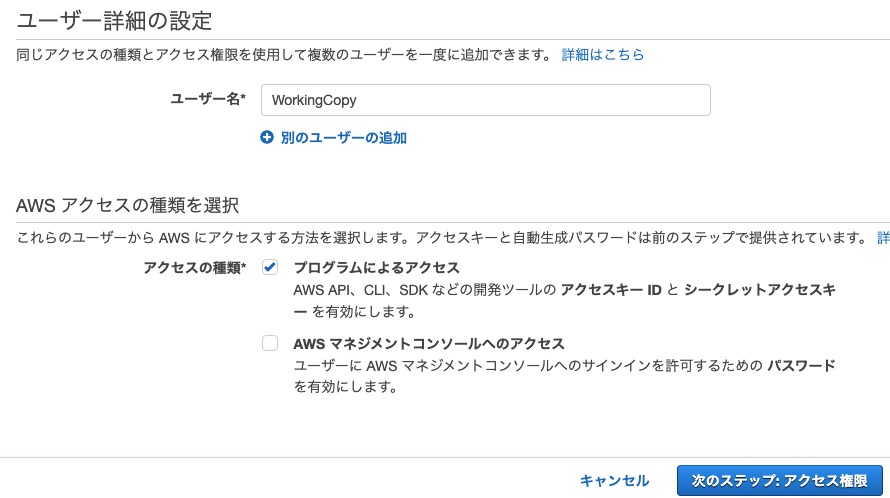Click the ユーザー名* field label
The width and height of the screenshot is (890, 498).
208,99
